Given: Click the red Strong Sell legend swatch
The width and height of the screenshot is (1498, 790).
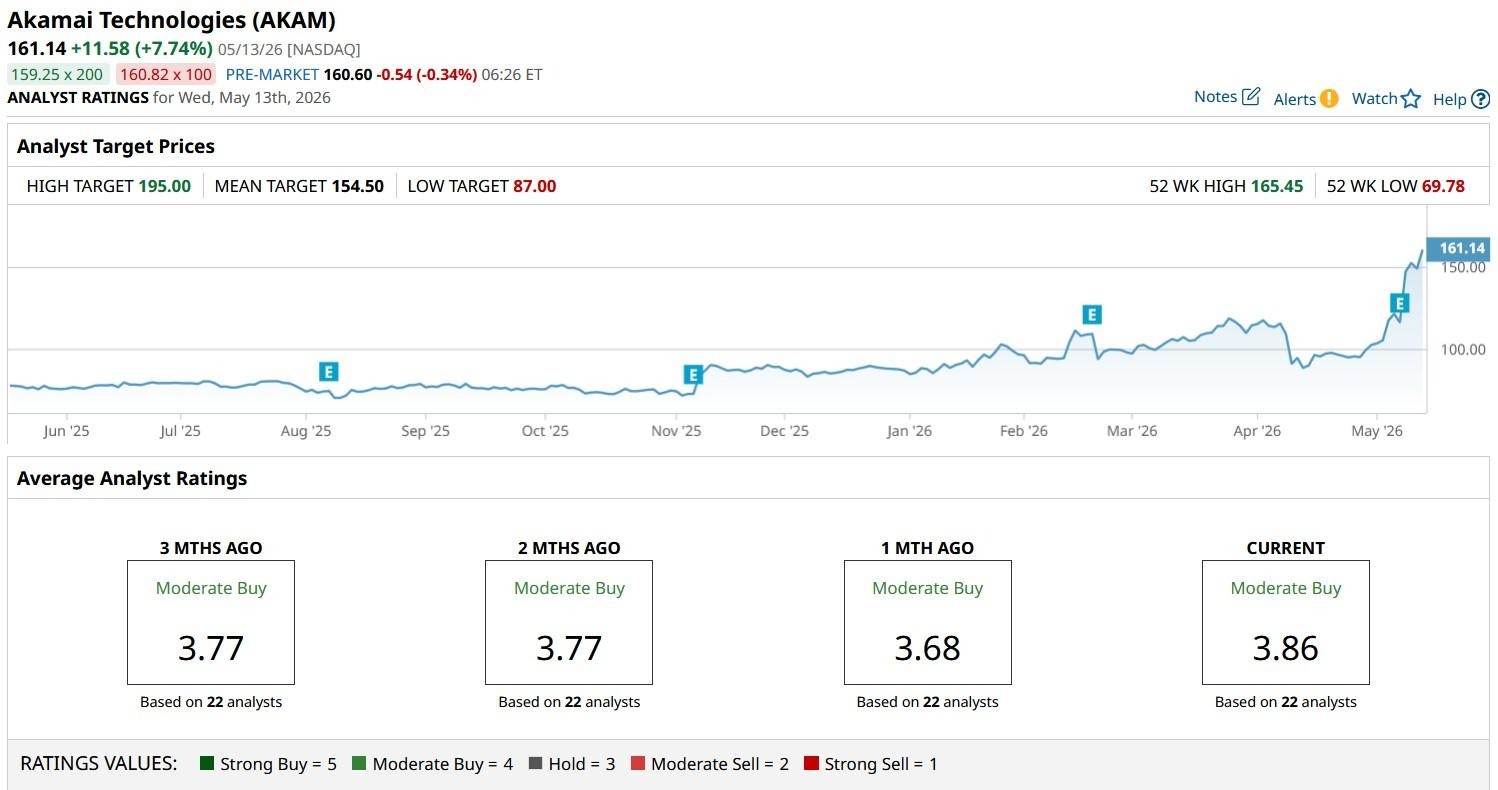Looking at the screenshot, I should pyautogui.click(x=811, y=764).
